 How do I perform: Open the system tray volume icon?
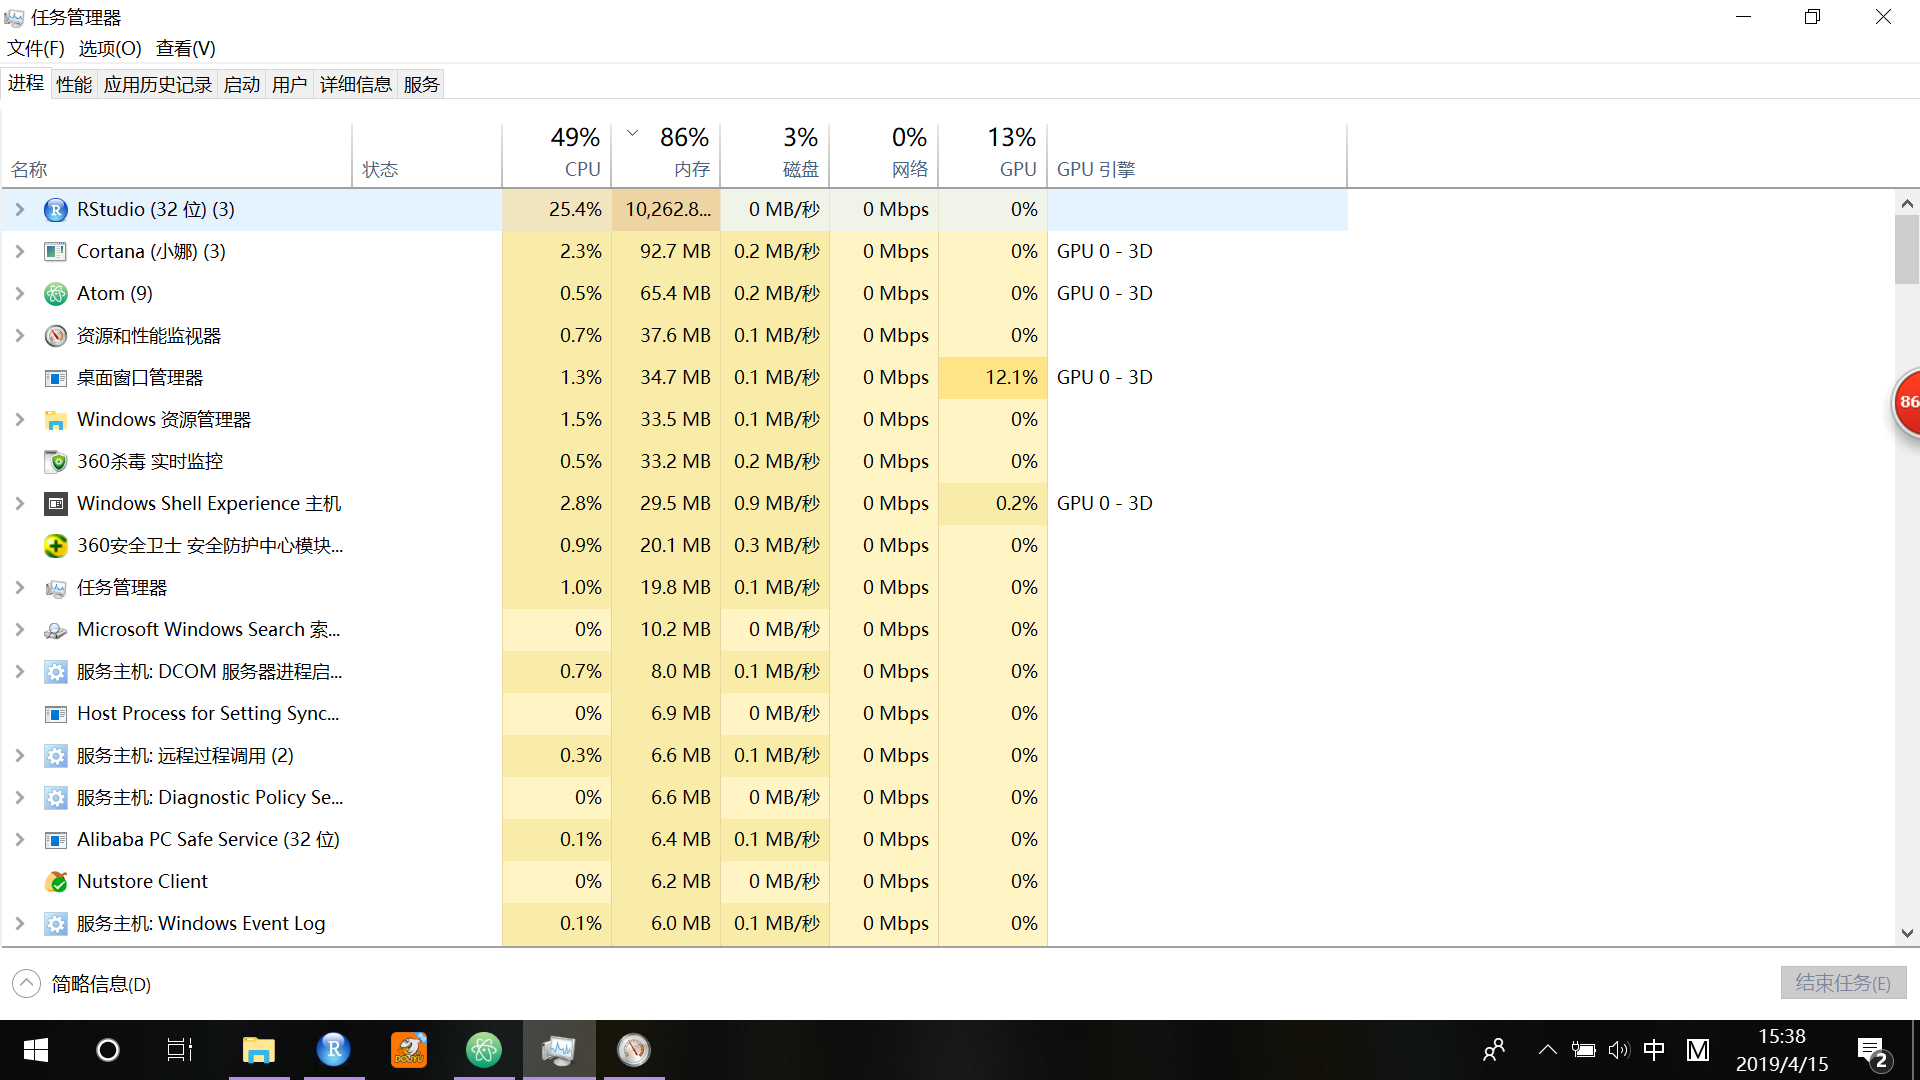point(1618,1050)
